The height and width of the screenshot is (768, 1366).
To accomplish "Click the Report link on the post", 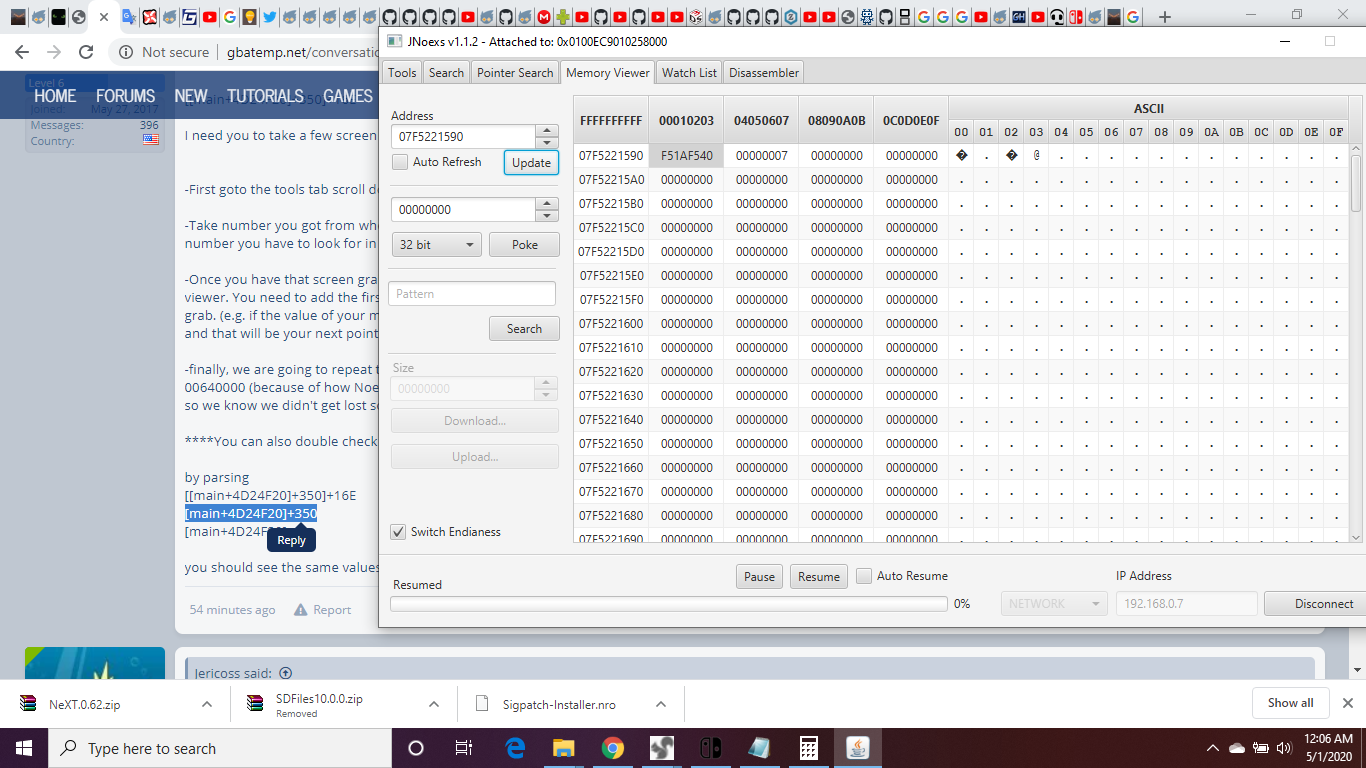I will (x=332, y=610).
